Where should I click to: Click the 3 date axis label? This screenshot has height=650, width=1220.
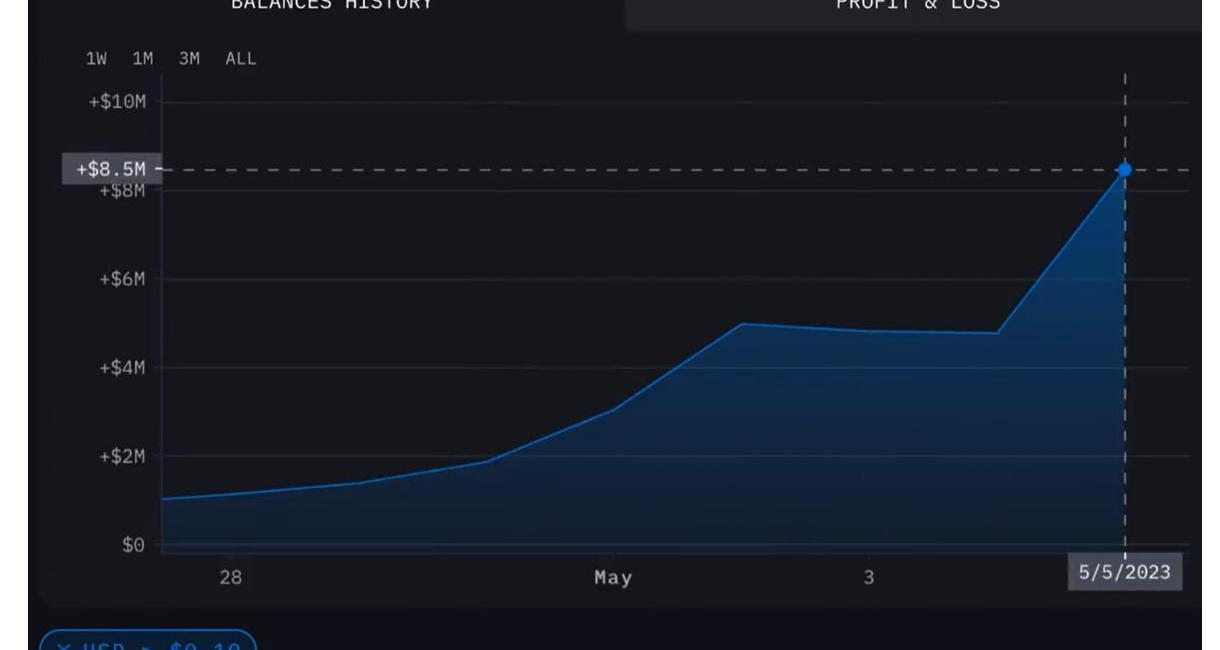(x=868, y=577)
